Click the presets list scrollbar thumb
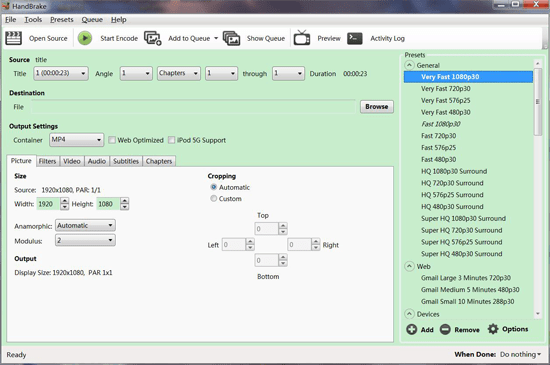 (x=537, y=102)
